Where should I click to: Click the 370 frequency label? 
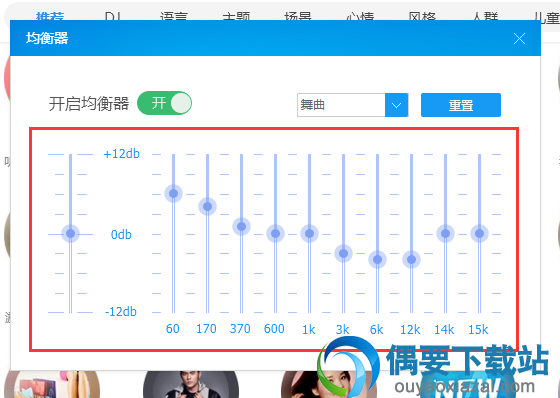pyautogui.click(x=240, y=329)
